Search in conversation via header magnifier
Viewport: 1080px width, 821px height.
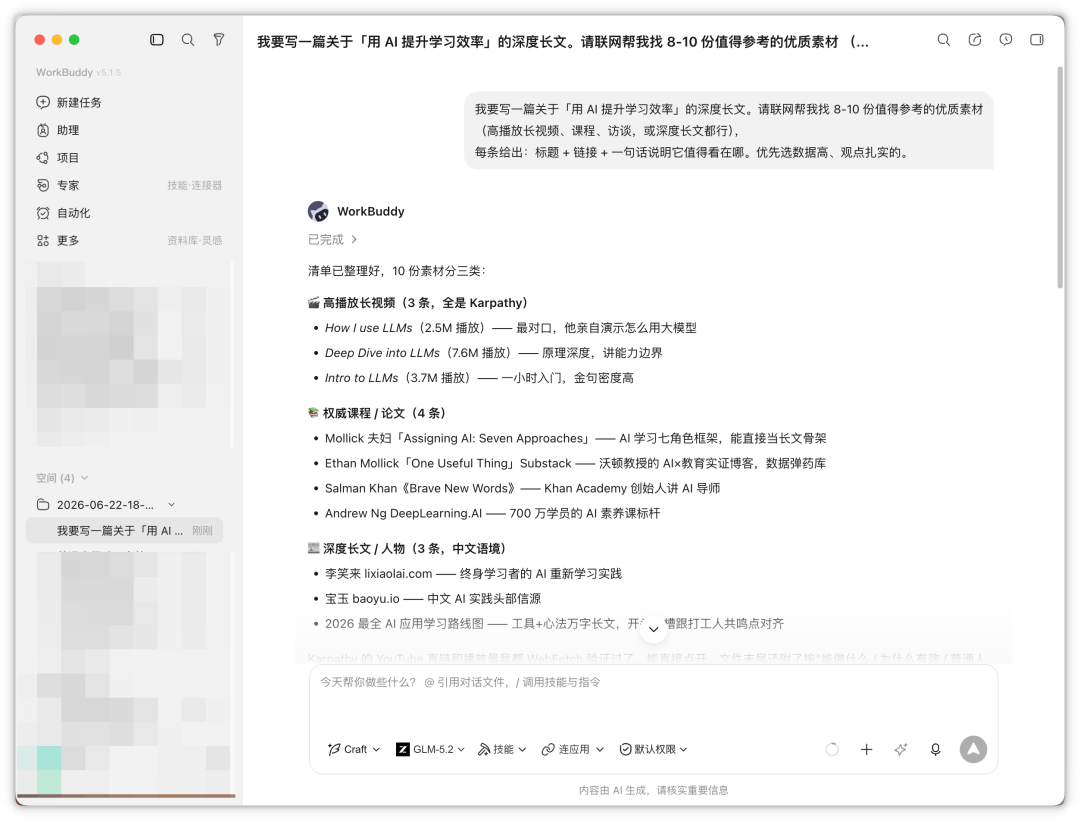944,40
